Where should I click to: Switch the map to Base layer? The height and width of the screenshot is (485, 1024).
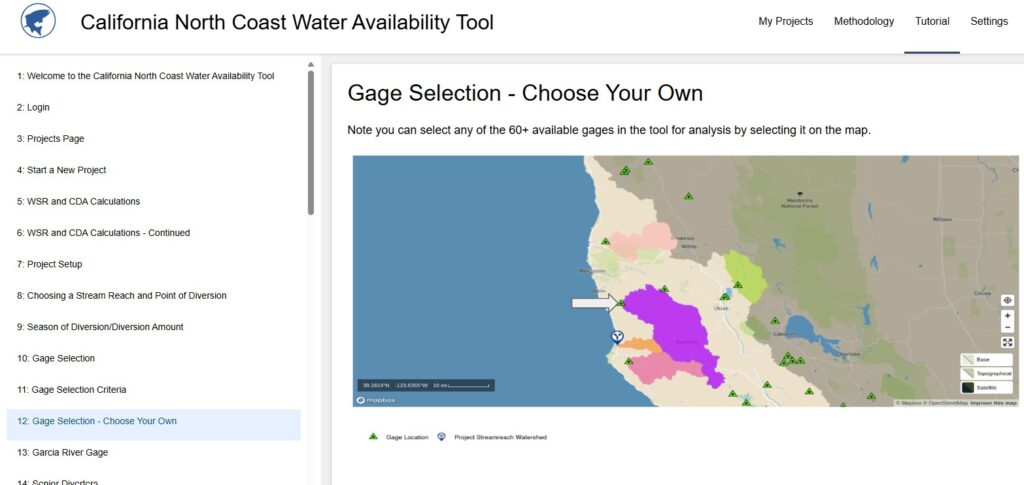pos(986,359)
